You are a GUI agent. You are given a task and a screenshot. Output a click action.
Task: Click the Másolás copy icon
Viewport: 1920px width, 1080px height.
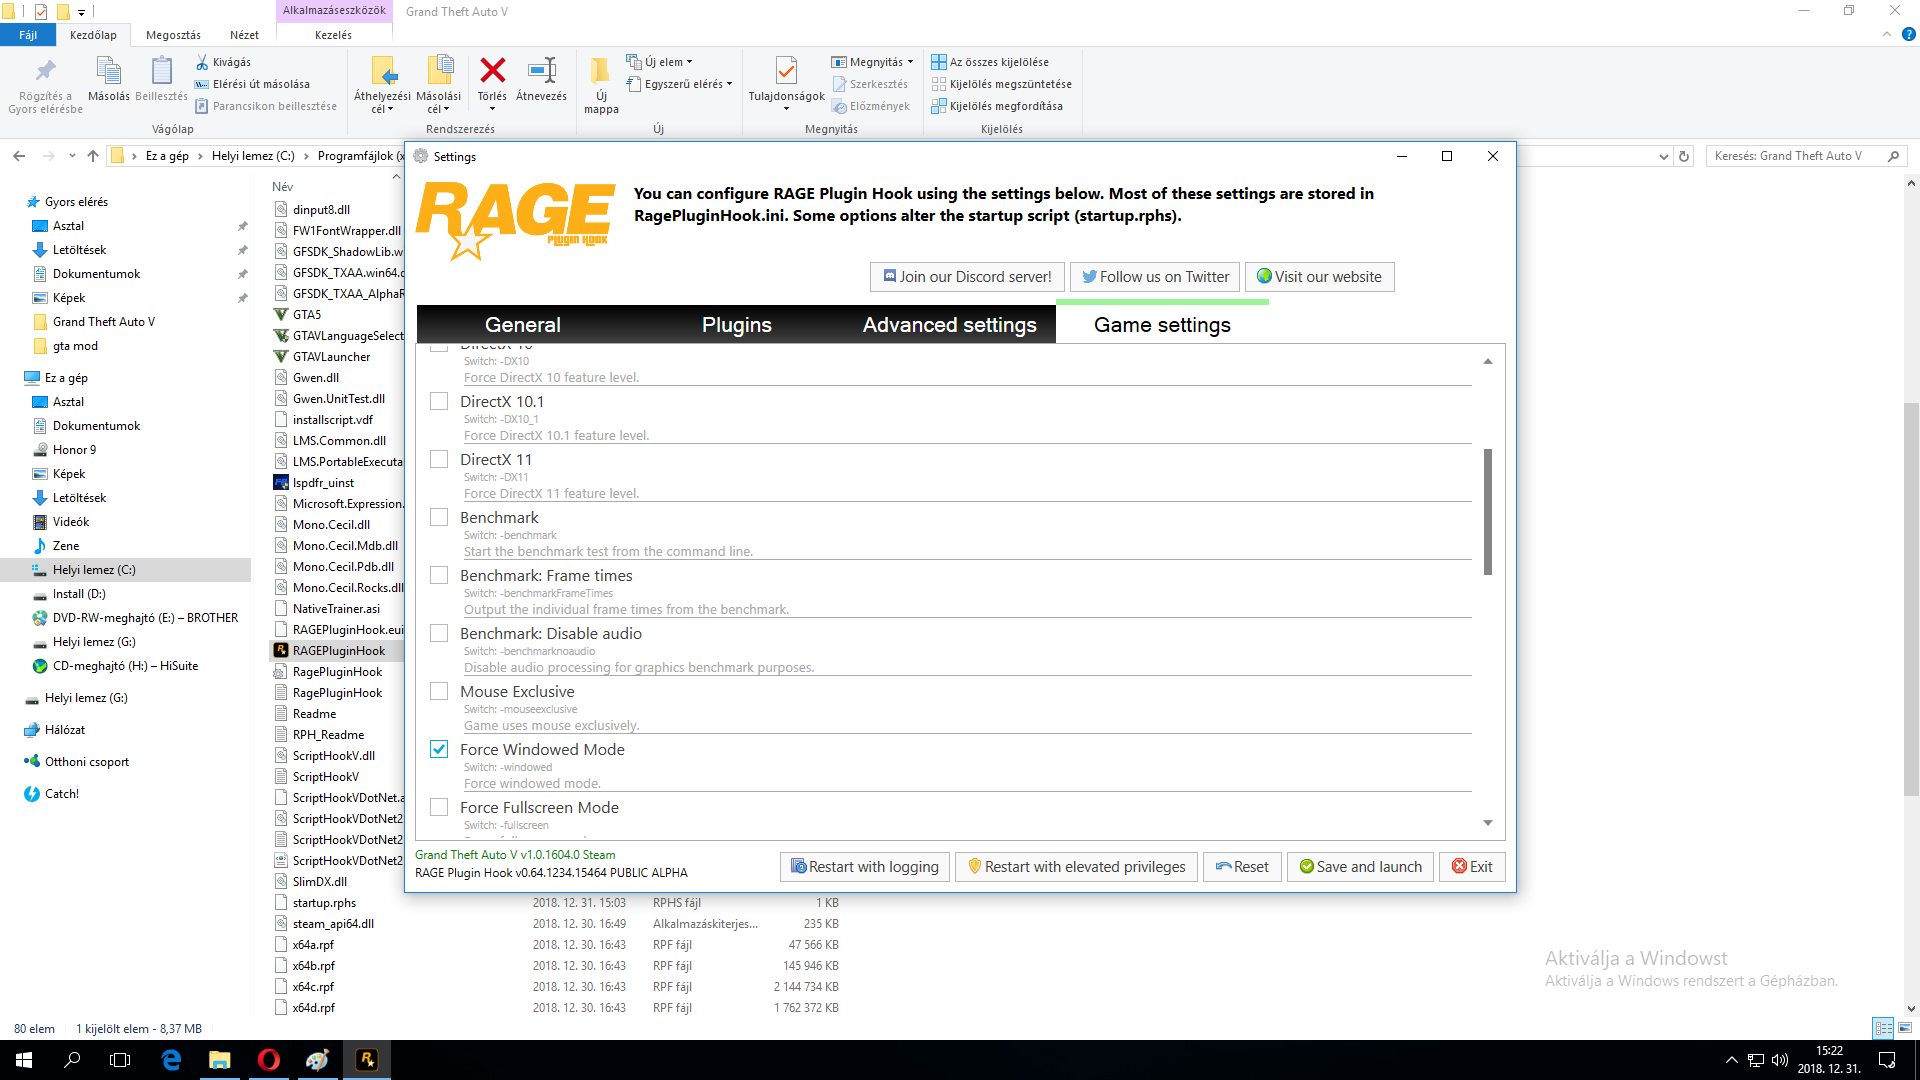coord(108,72)
